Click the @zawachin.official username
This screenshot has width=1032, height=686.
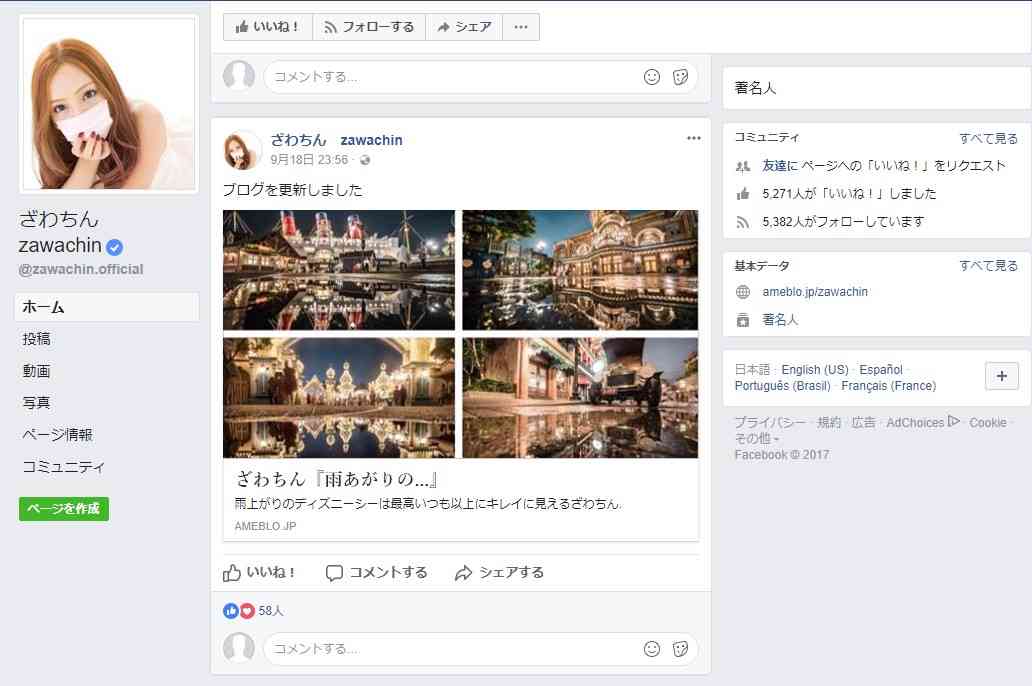[80, 269]
